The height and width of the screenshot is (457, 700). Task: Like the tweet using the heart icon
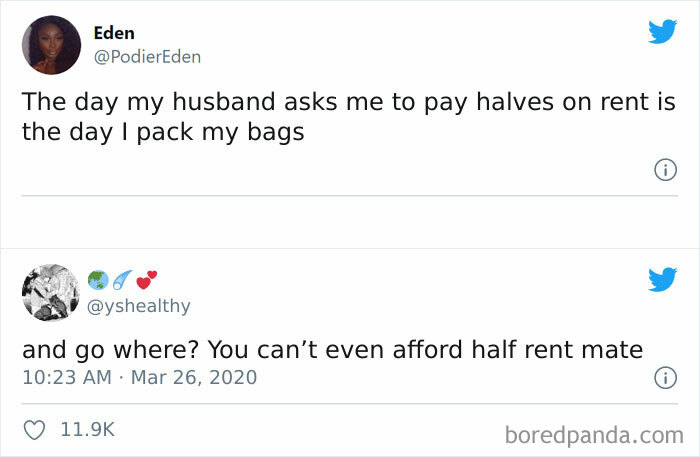coord(34,430)
